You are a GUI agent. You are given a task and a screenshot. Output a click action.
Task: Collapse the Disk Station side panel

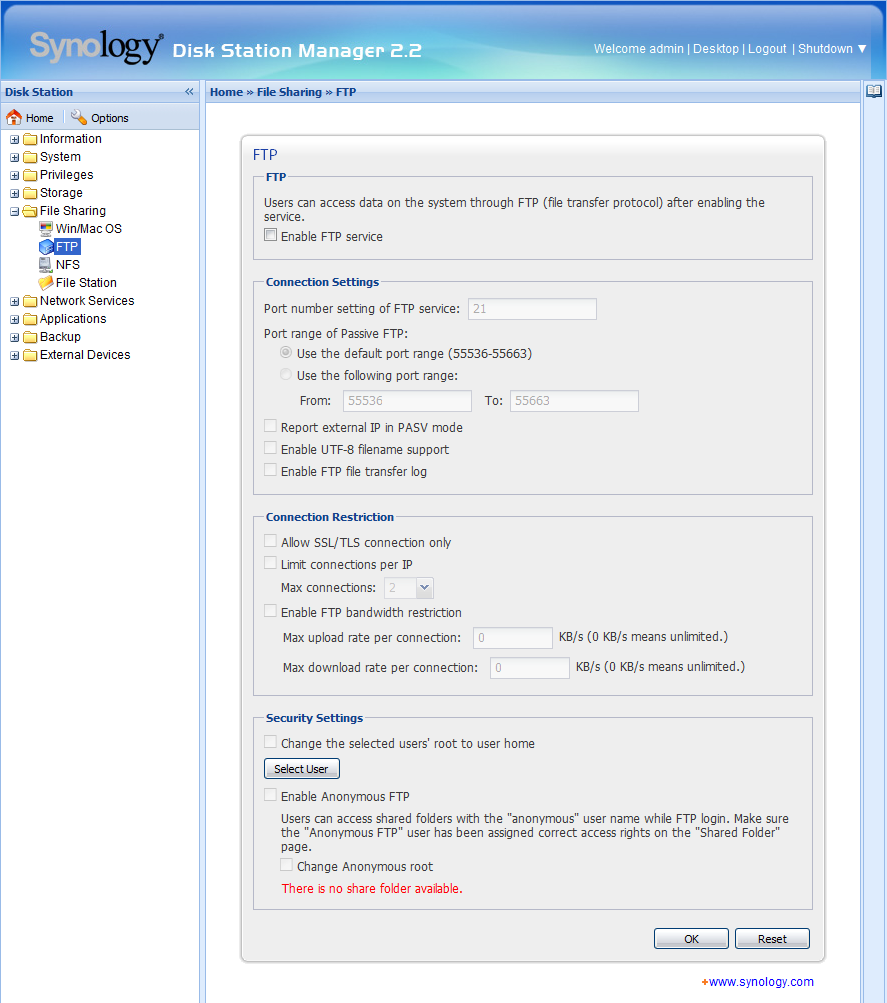click(x=189, y=91)
